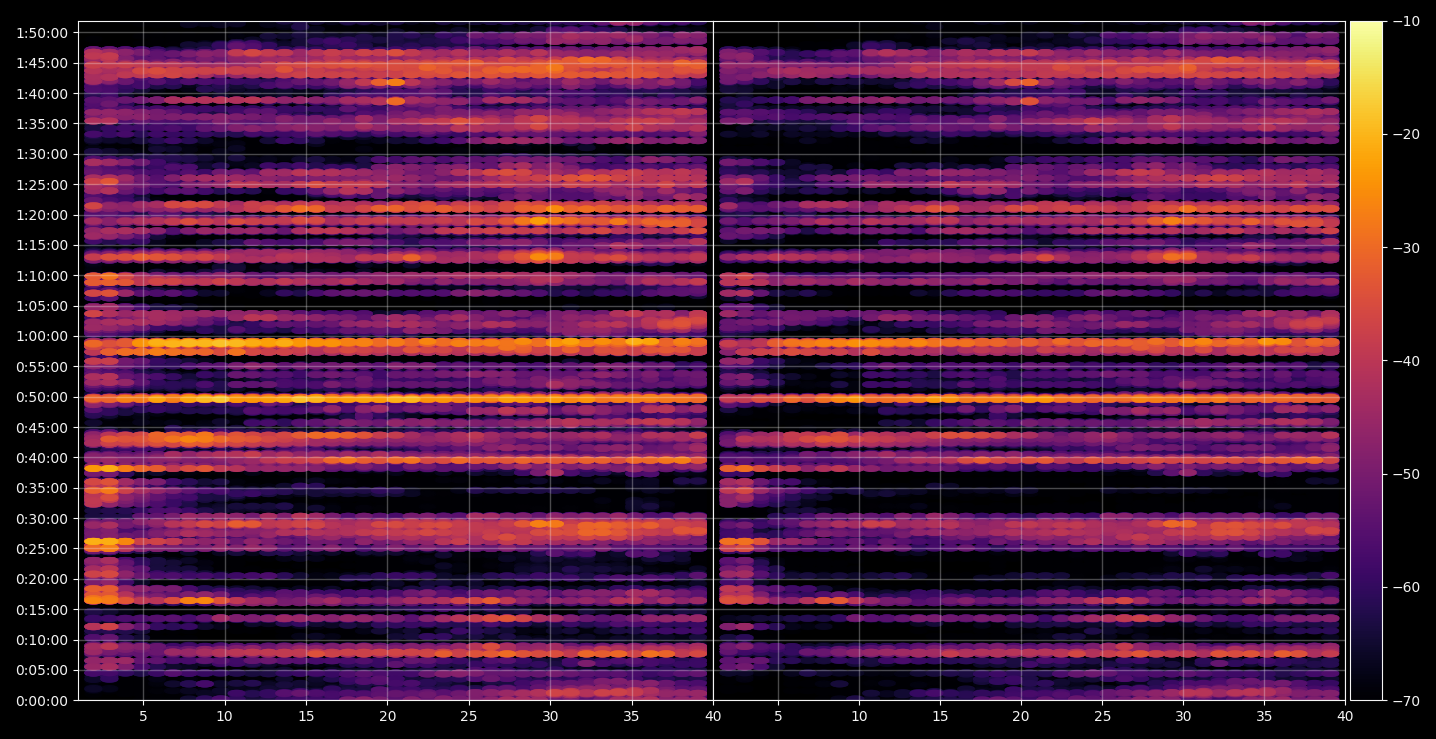The width and height of the screenshot is (1436, 739).
Task: Select the −20 colorbar scale label
Action: pyautogui.click(x=1404, y=134)
